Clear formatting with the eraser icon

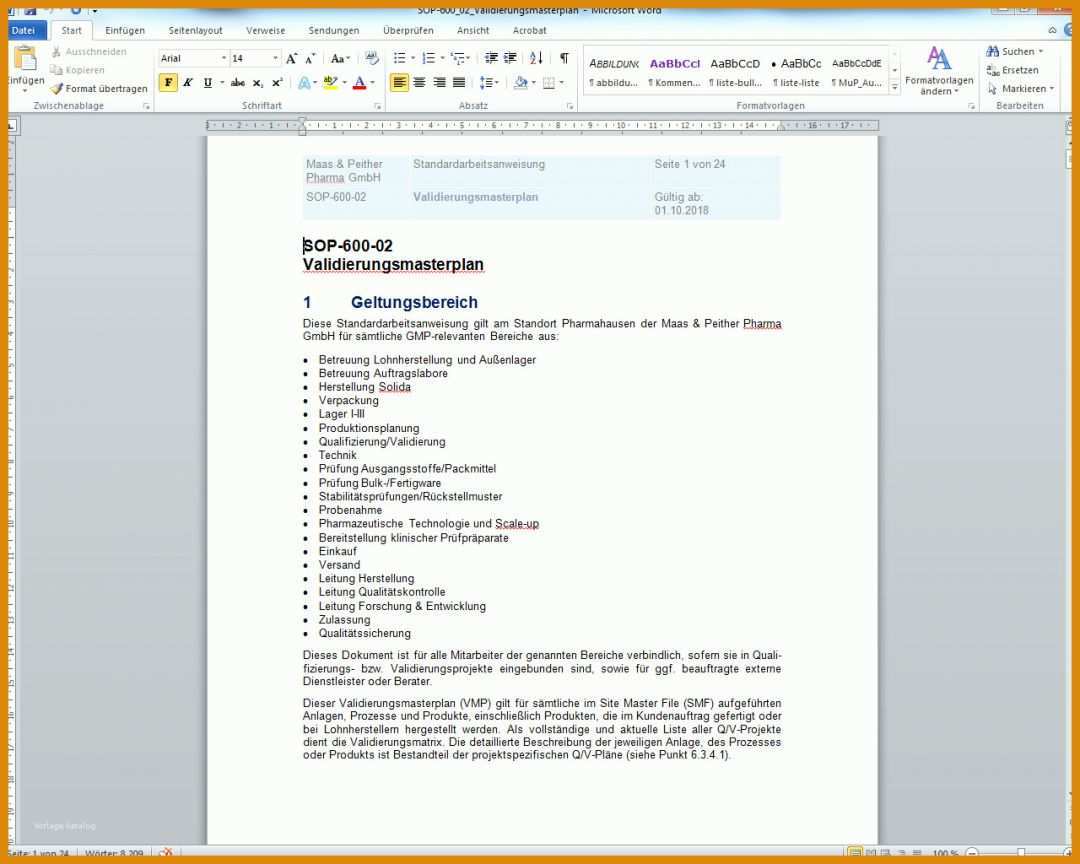pyautogui.click(x=372, y=58)
